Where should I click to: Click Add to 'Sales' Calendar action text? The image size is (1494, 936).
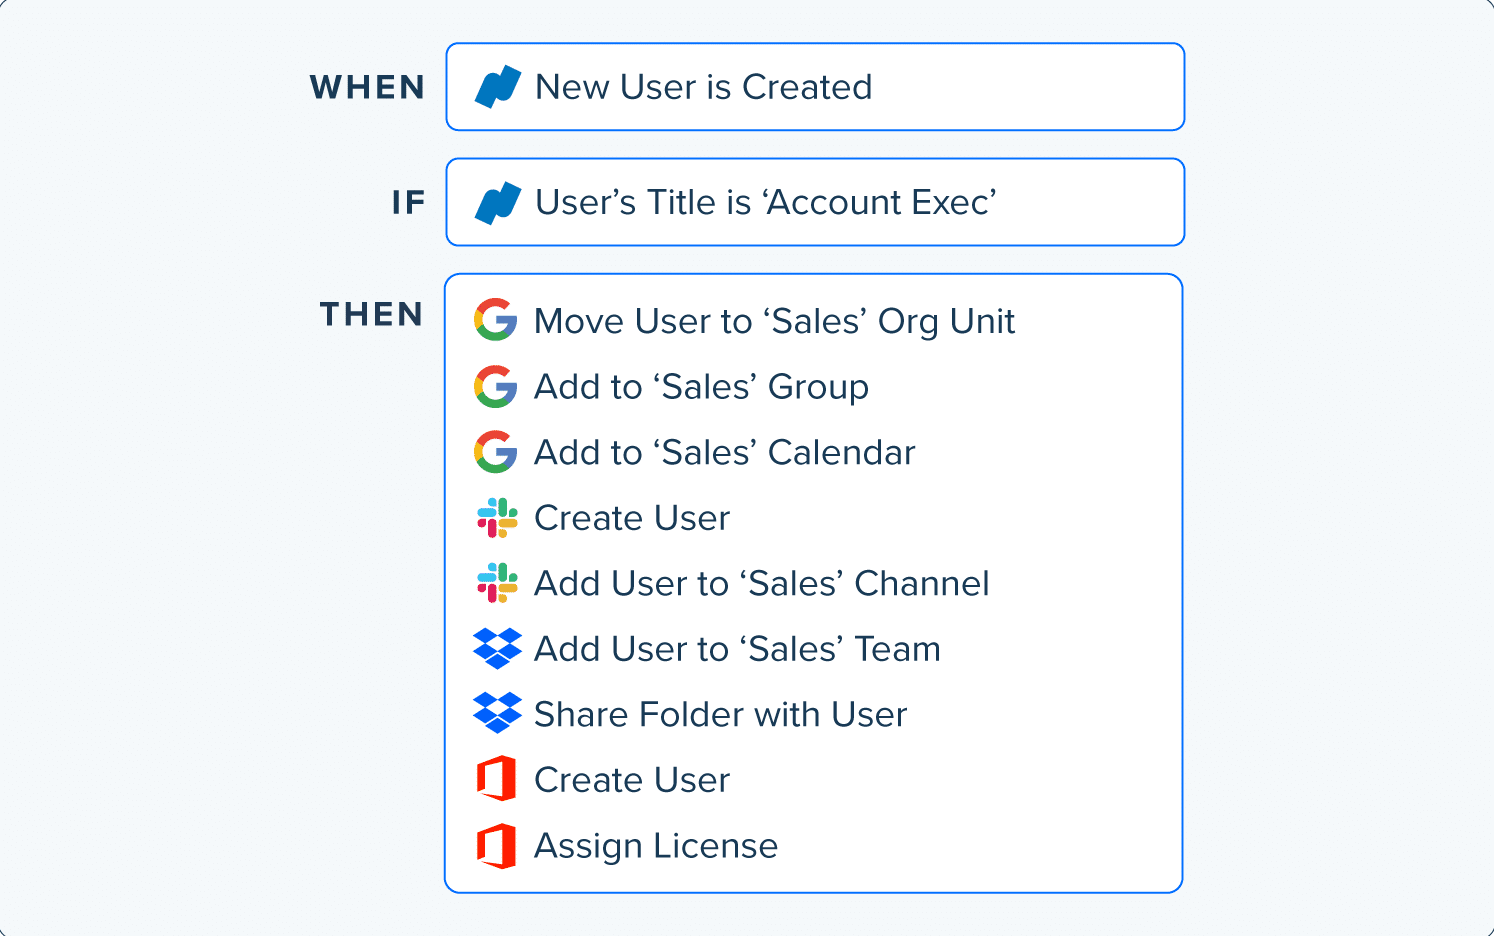724,453
